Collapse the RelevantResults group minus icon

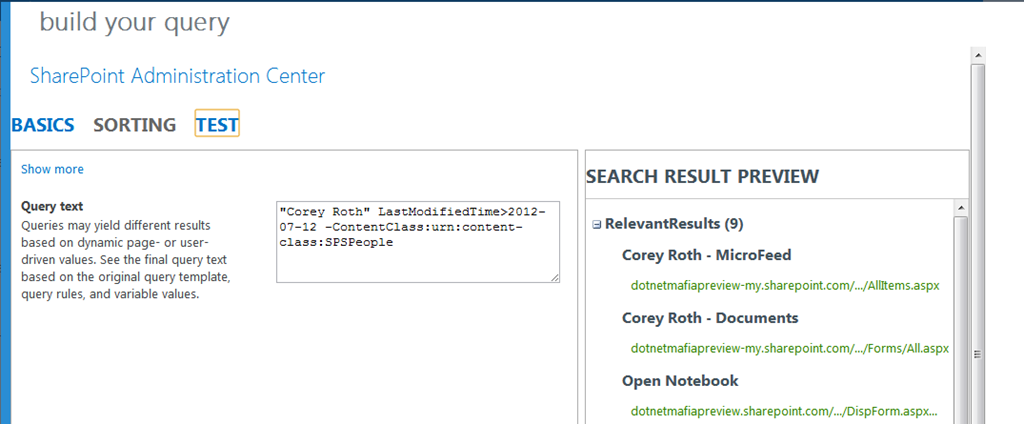pos(596,225)
